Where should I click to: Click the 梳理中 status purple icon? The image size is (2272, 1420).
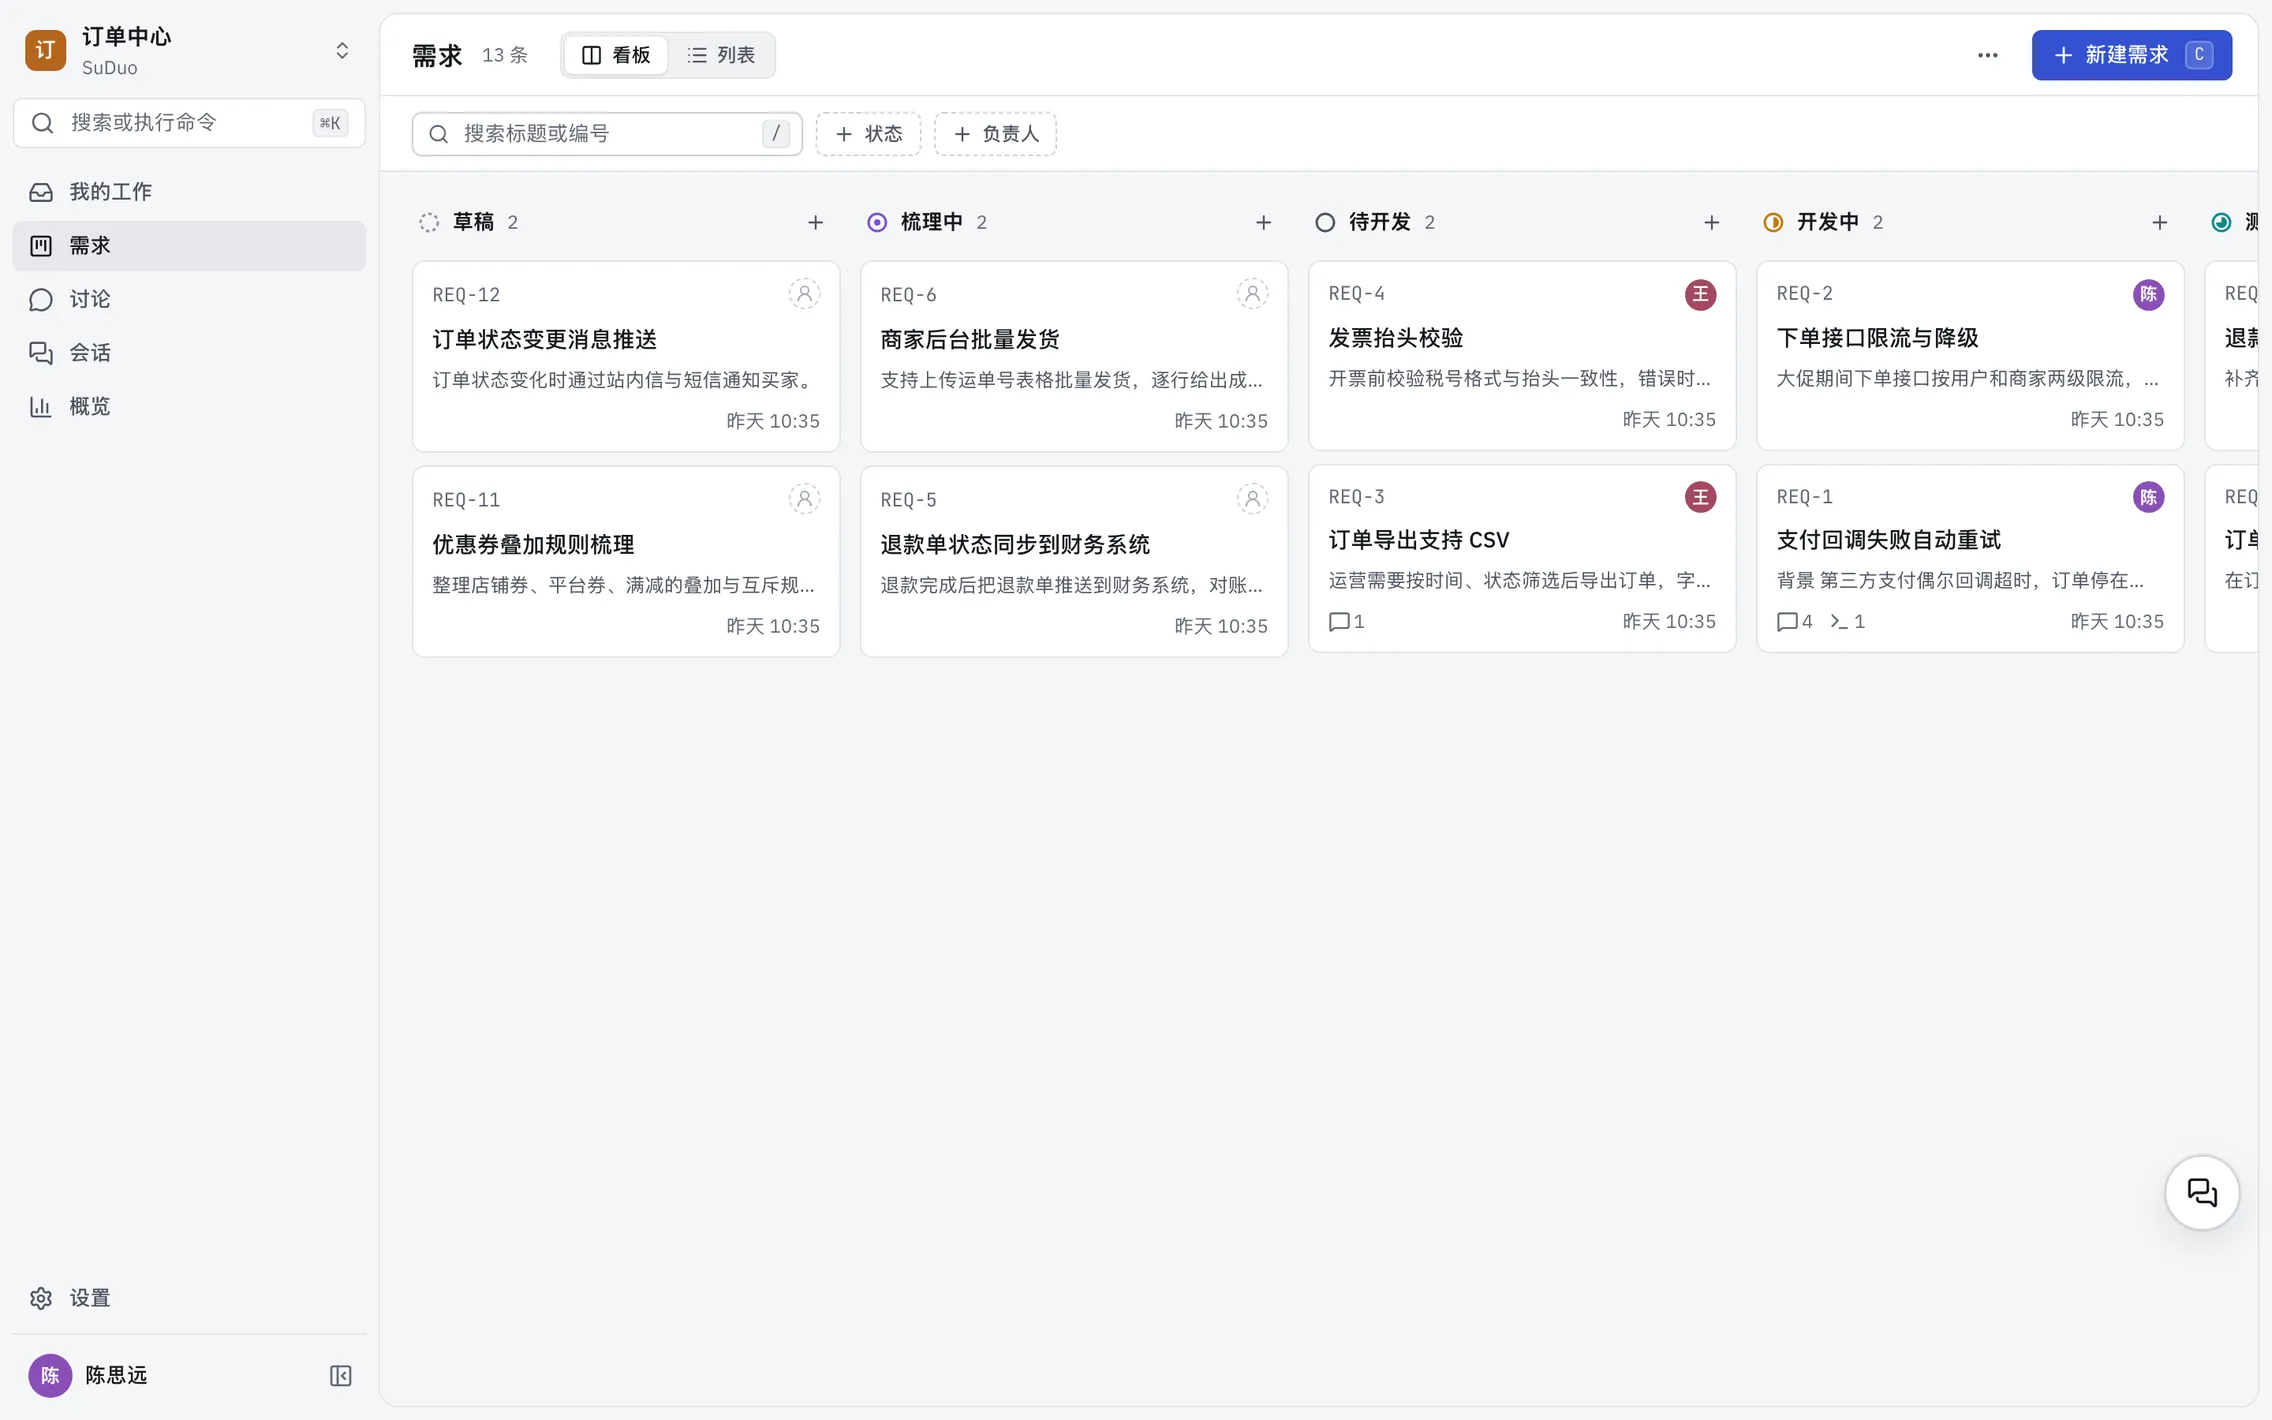pyautogui.click(x=877, y=222)
